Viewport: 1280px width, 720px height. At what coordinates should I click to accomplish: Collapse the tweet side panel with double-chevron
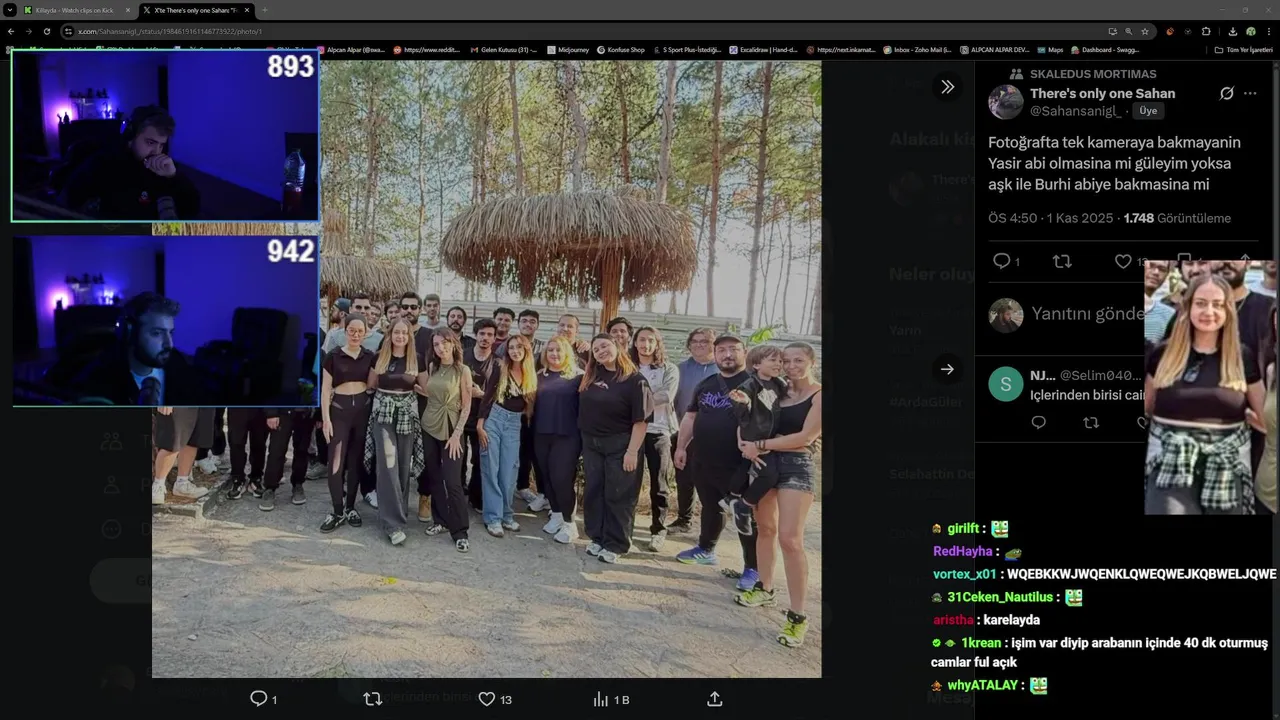947,87
